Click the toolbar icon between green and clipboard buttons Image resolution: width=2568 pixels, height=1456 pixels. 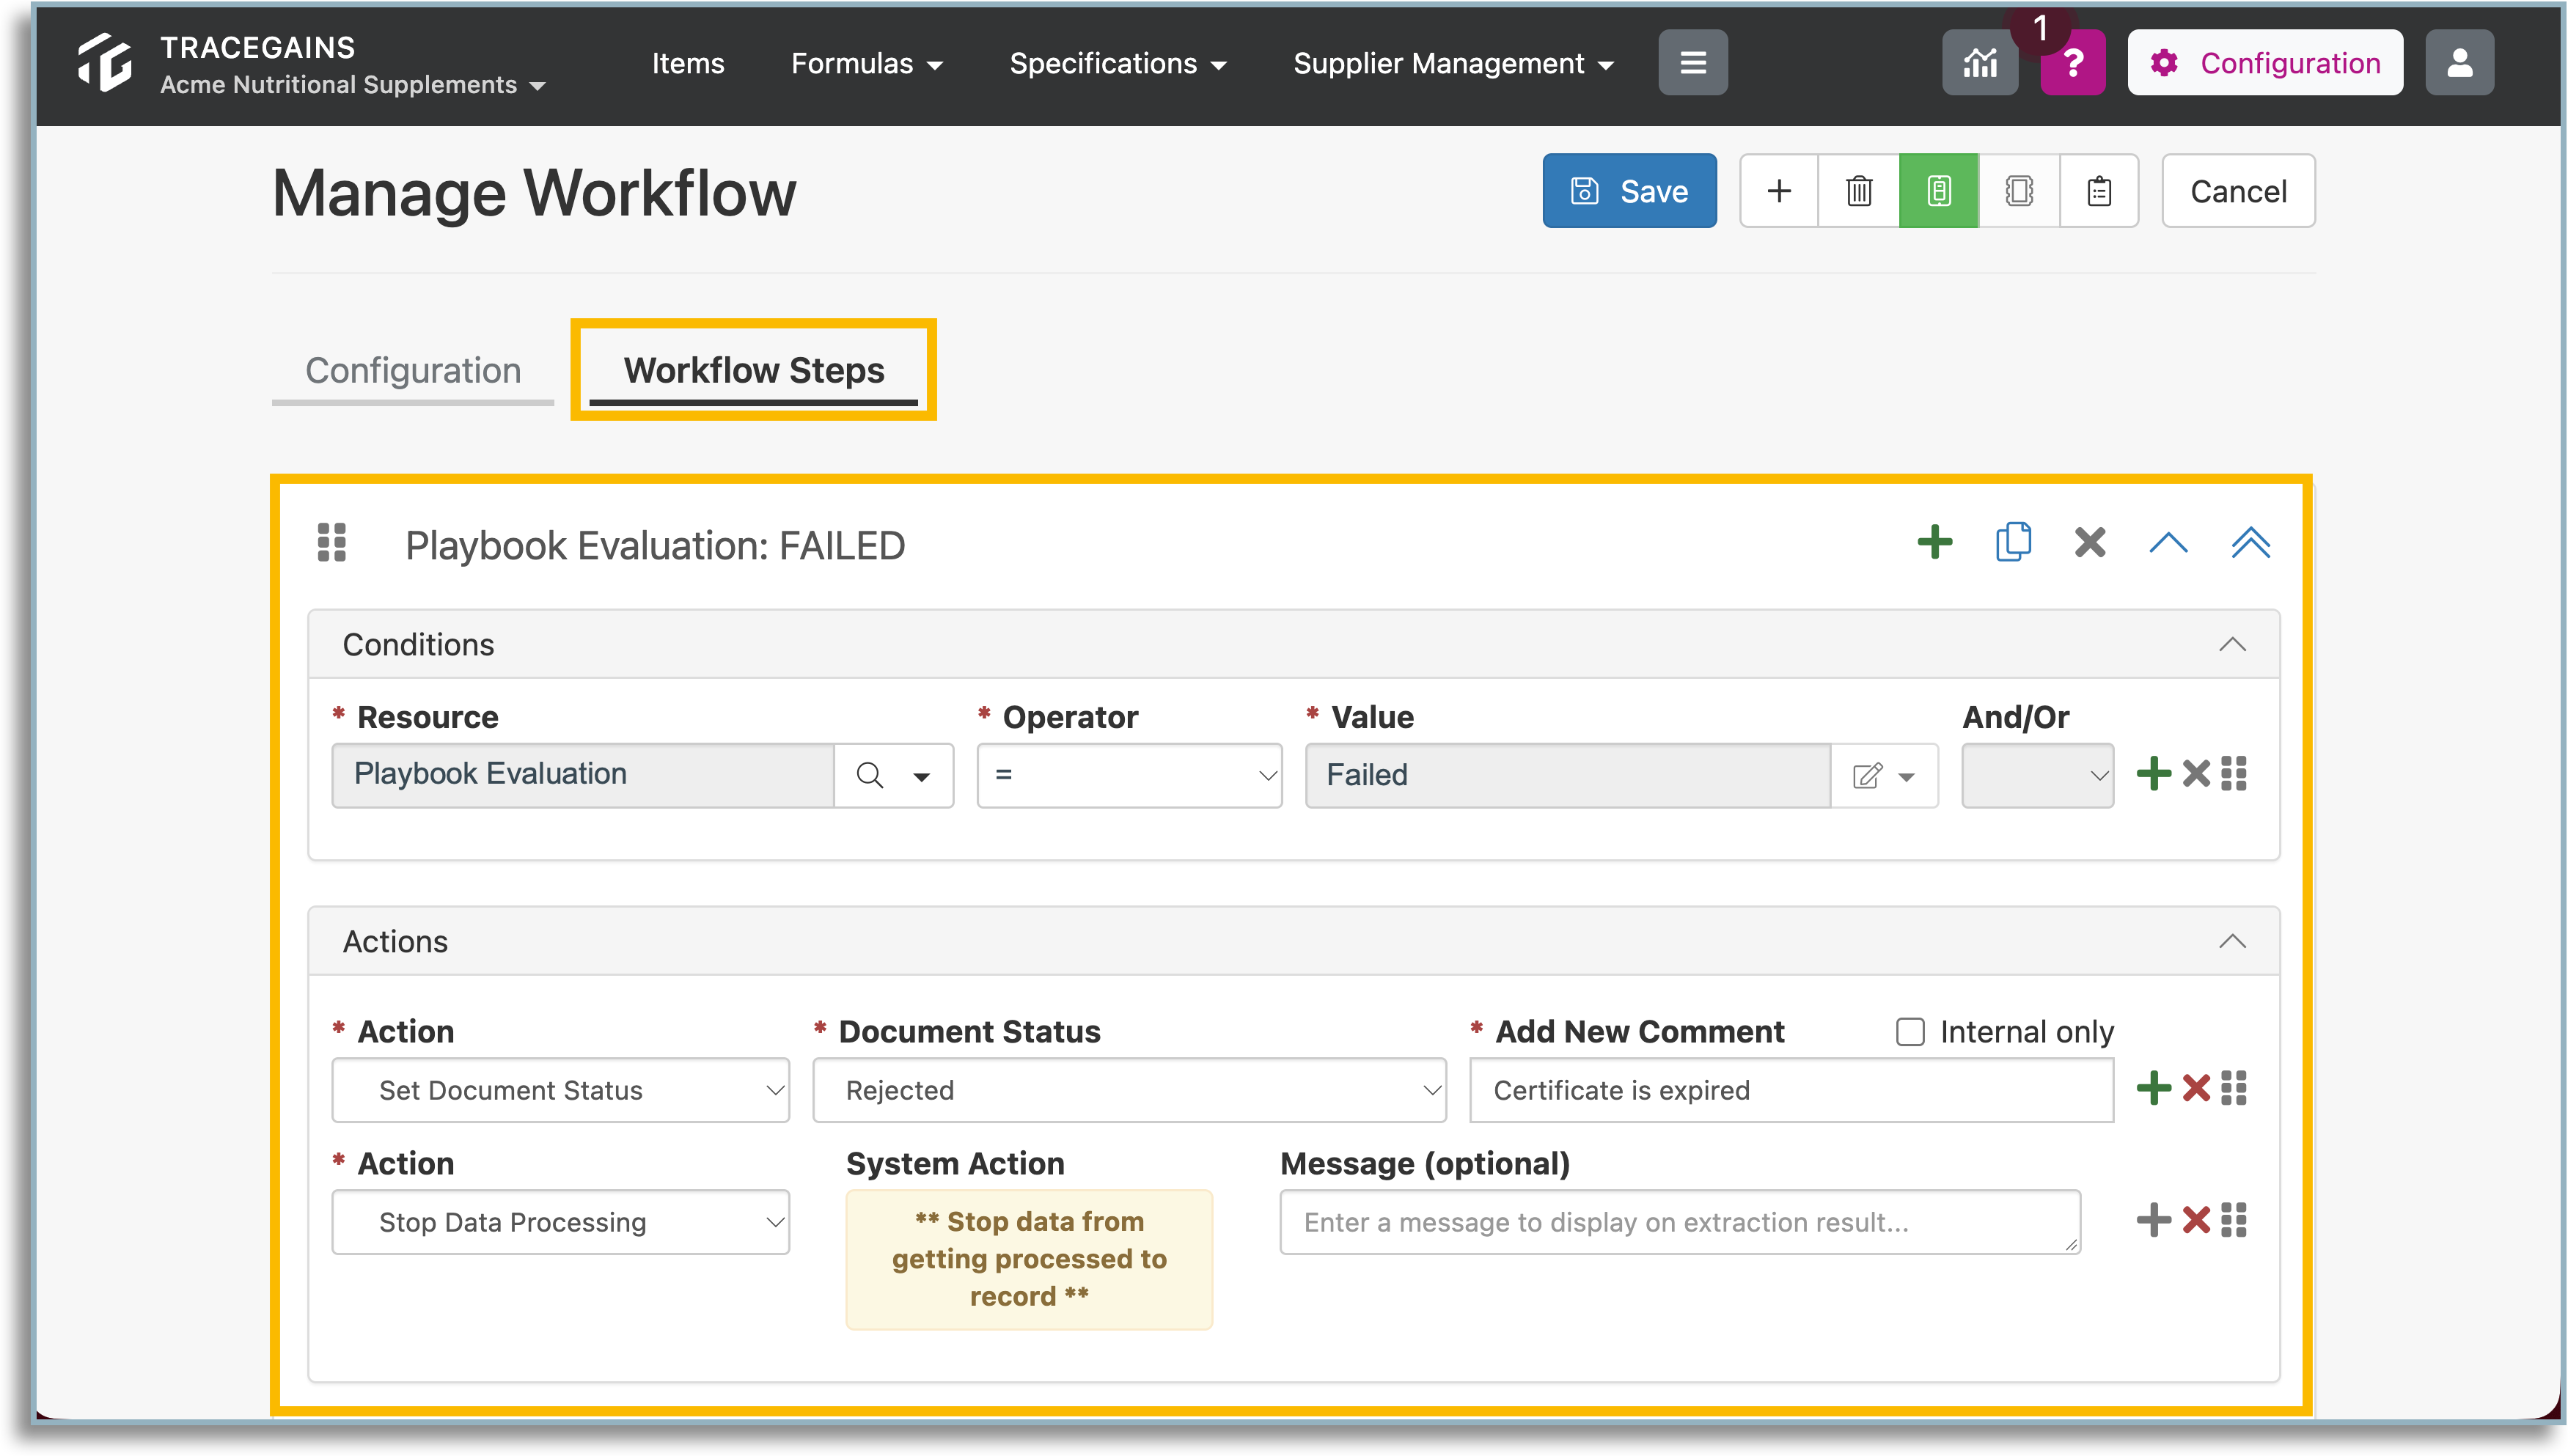point(2019,191)
